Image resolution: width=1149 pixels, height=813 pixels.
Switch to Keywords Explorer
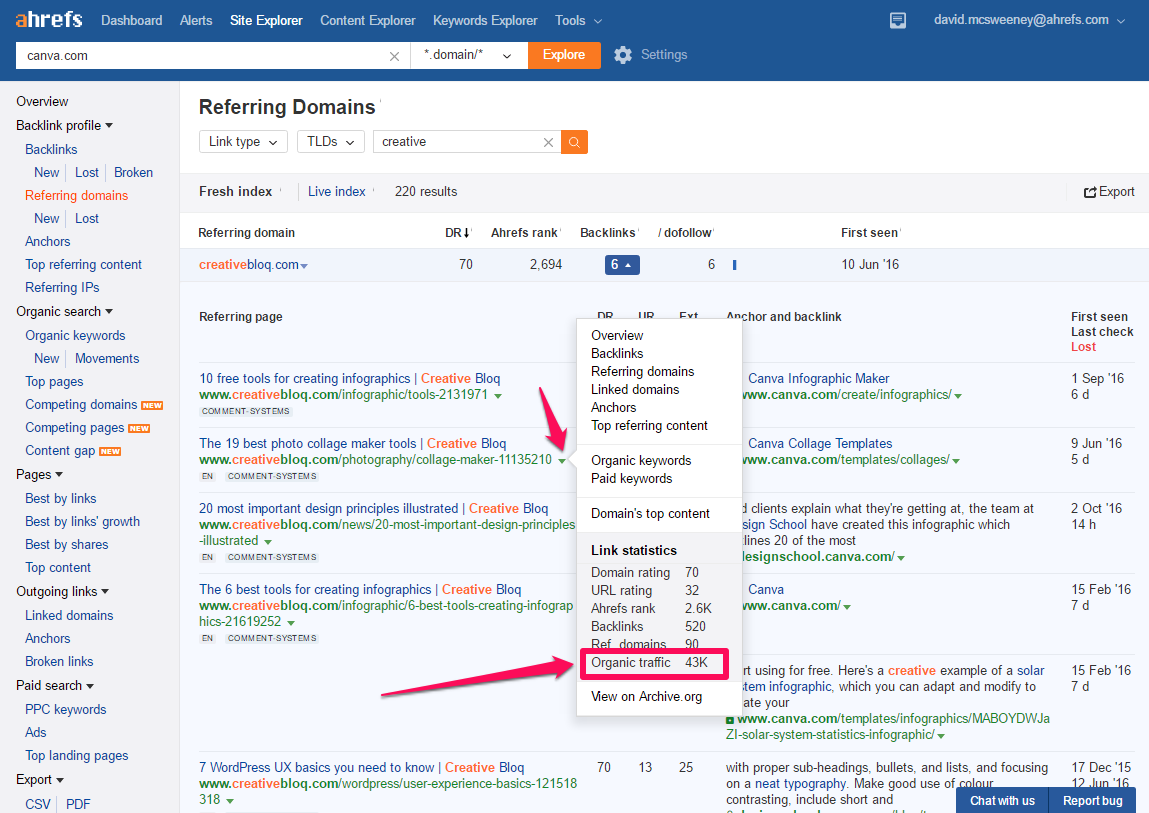pos(485,21)
